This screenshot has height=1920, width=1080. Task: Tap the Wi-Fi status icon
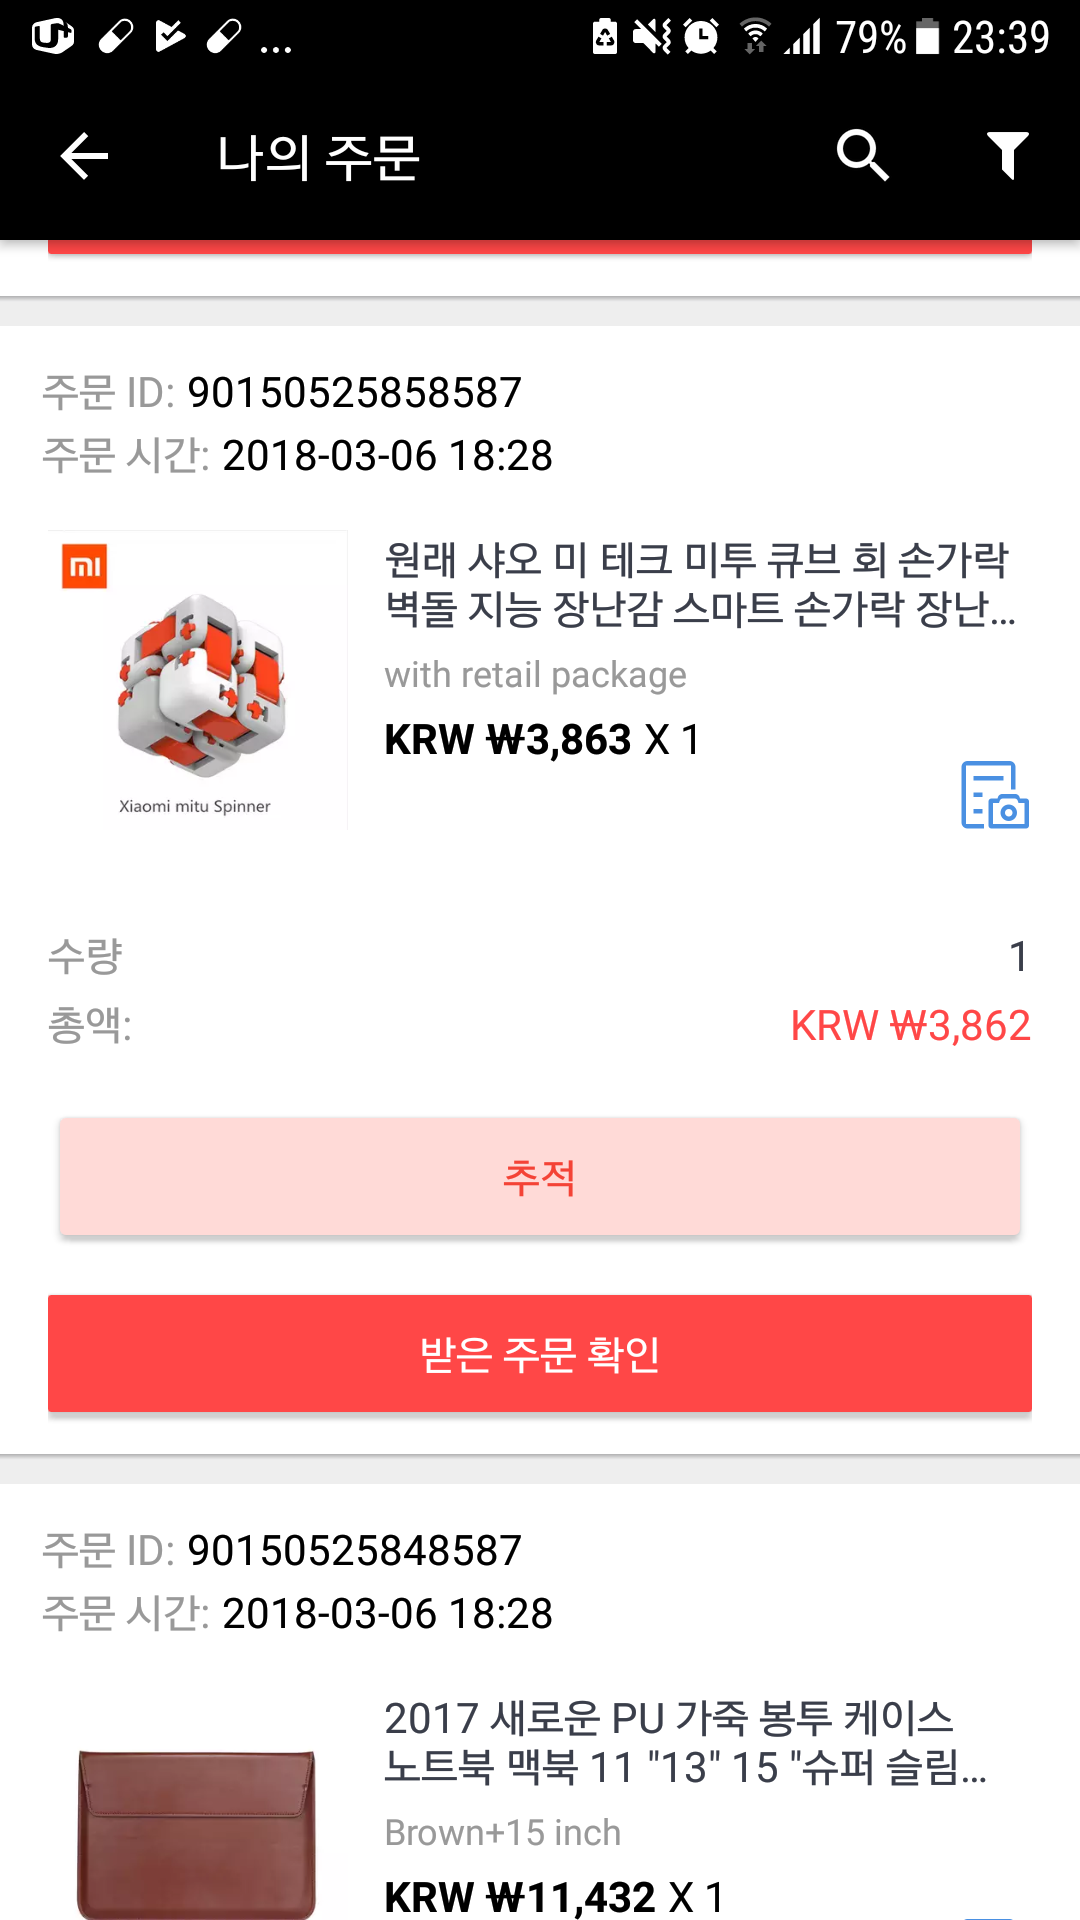pos(755,36)
